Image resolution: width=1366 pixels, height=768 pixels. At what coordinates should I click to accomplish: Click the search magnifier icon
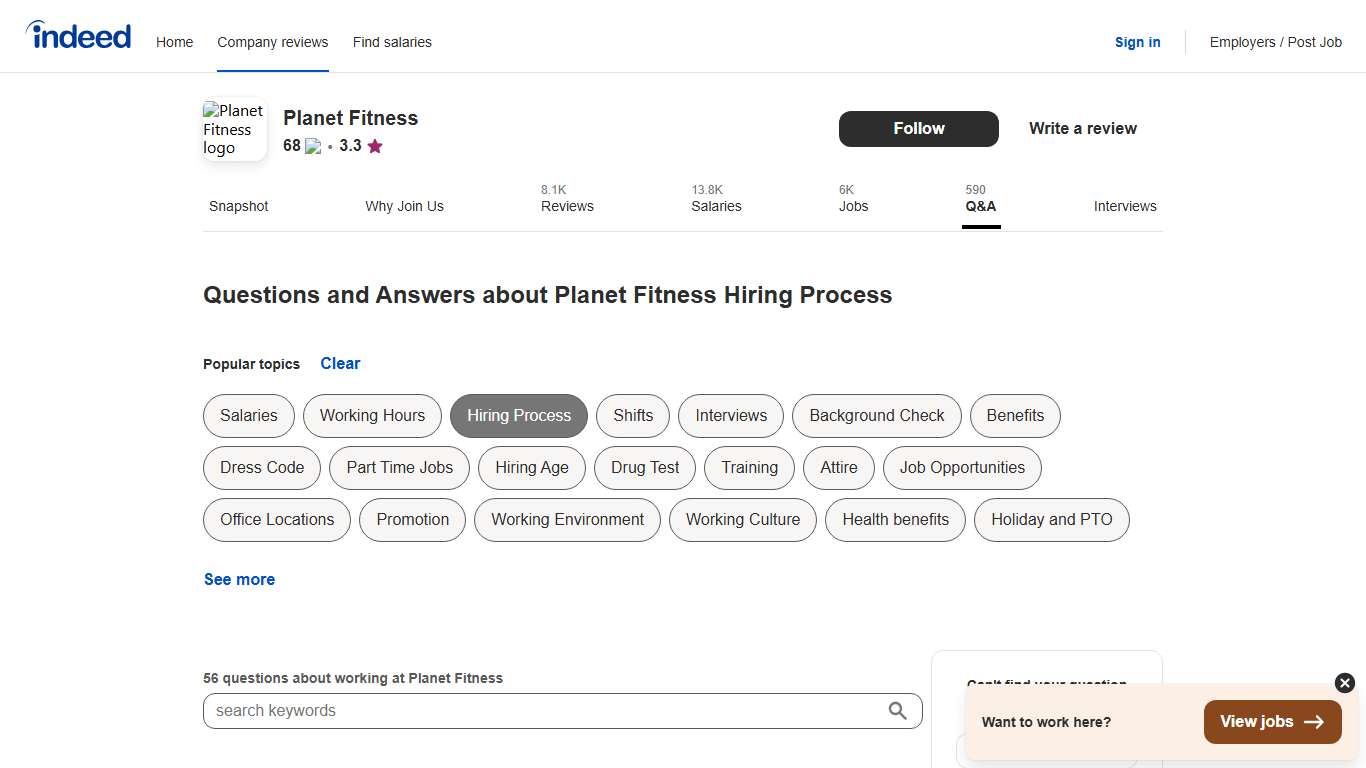click(897, 710)
